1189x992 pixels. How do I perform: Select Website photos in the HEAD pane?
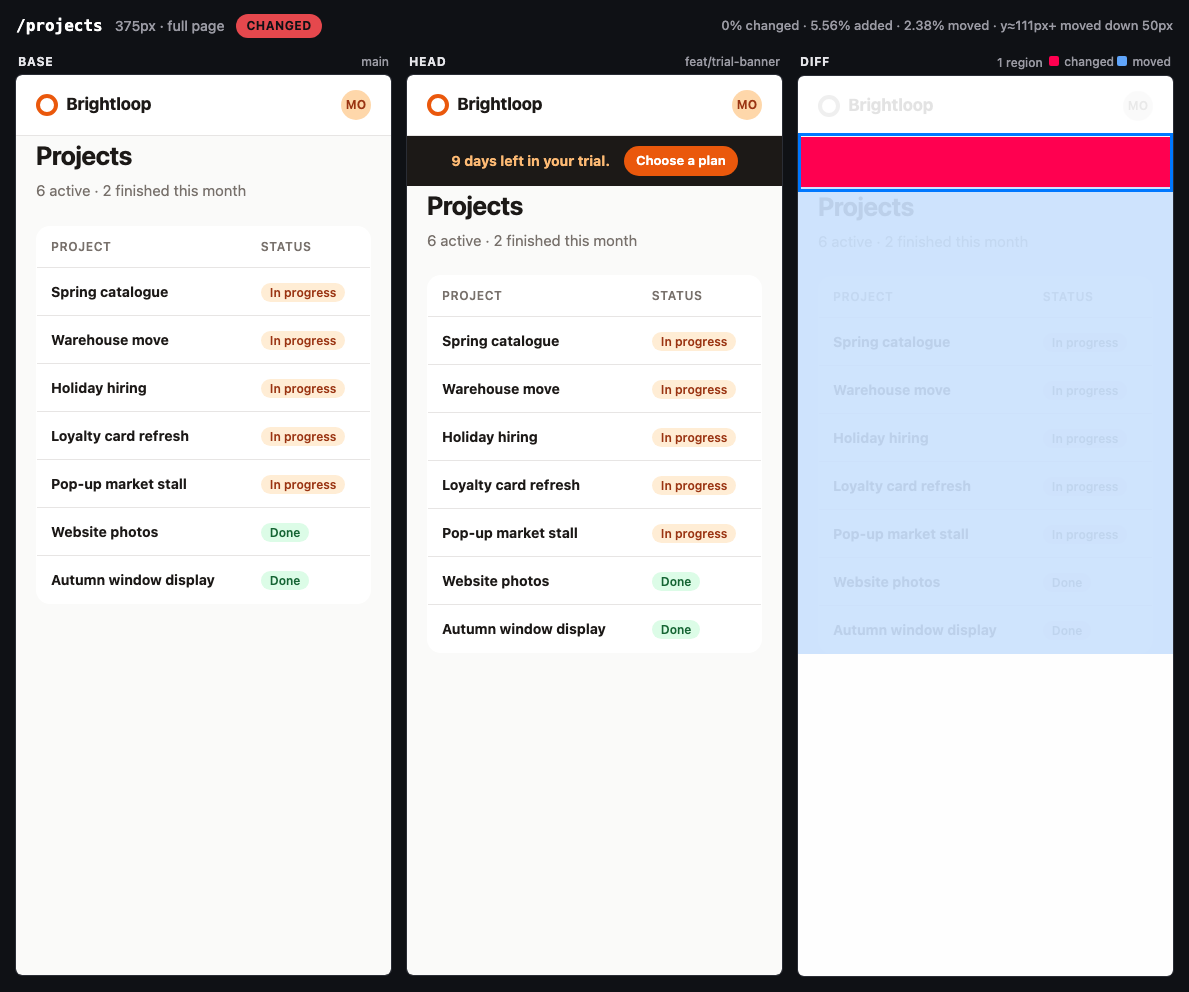496,581
